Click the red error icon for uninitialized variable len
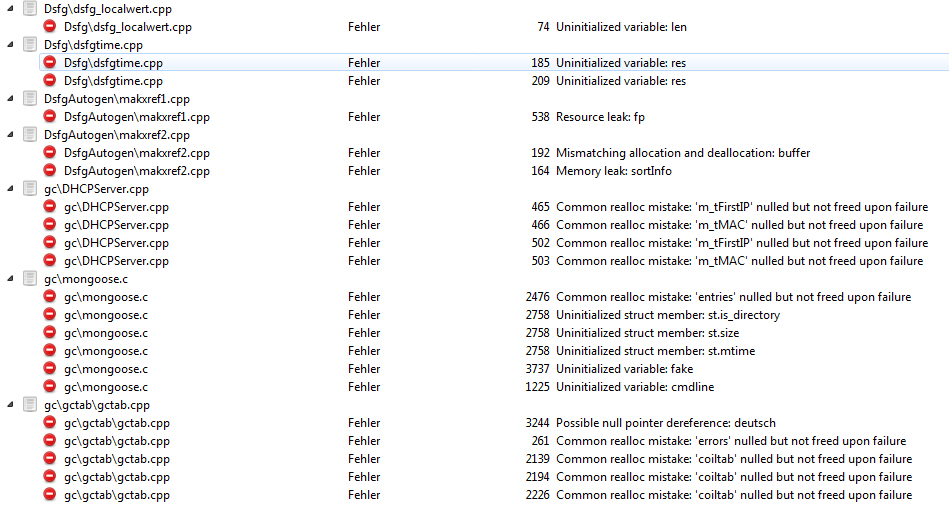Viewport: 949px width, 524px height. [50, 27]
